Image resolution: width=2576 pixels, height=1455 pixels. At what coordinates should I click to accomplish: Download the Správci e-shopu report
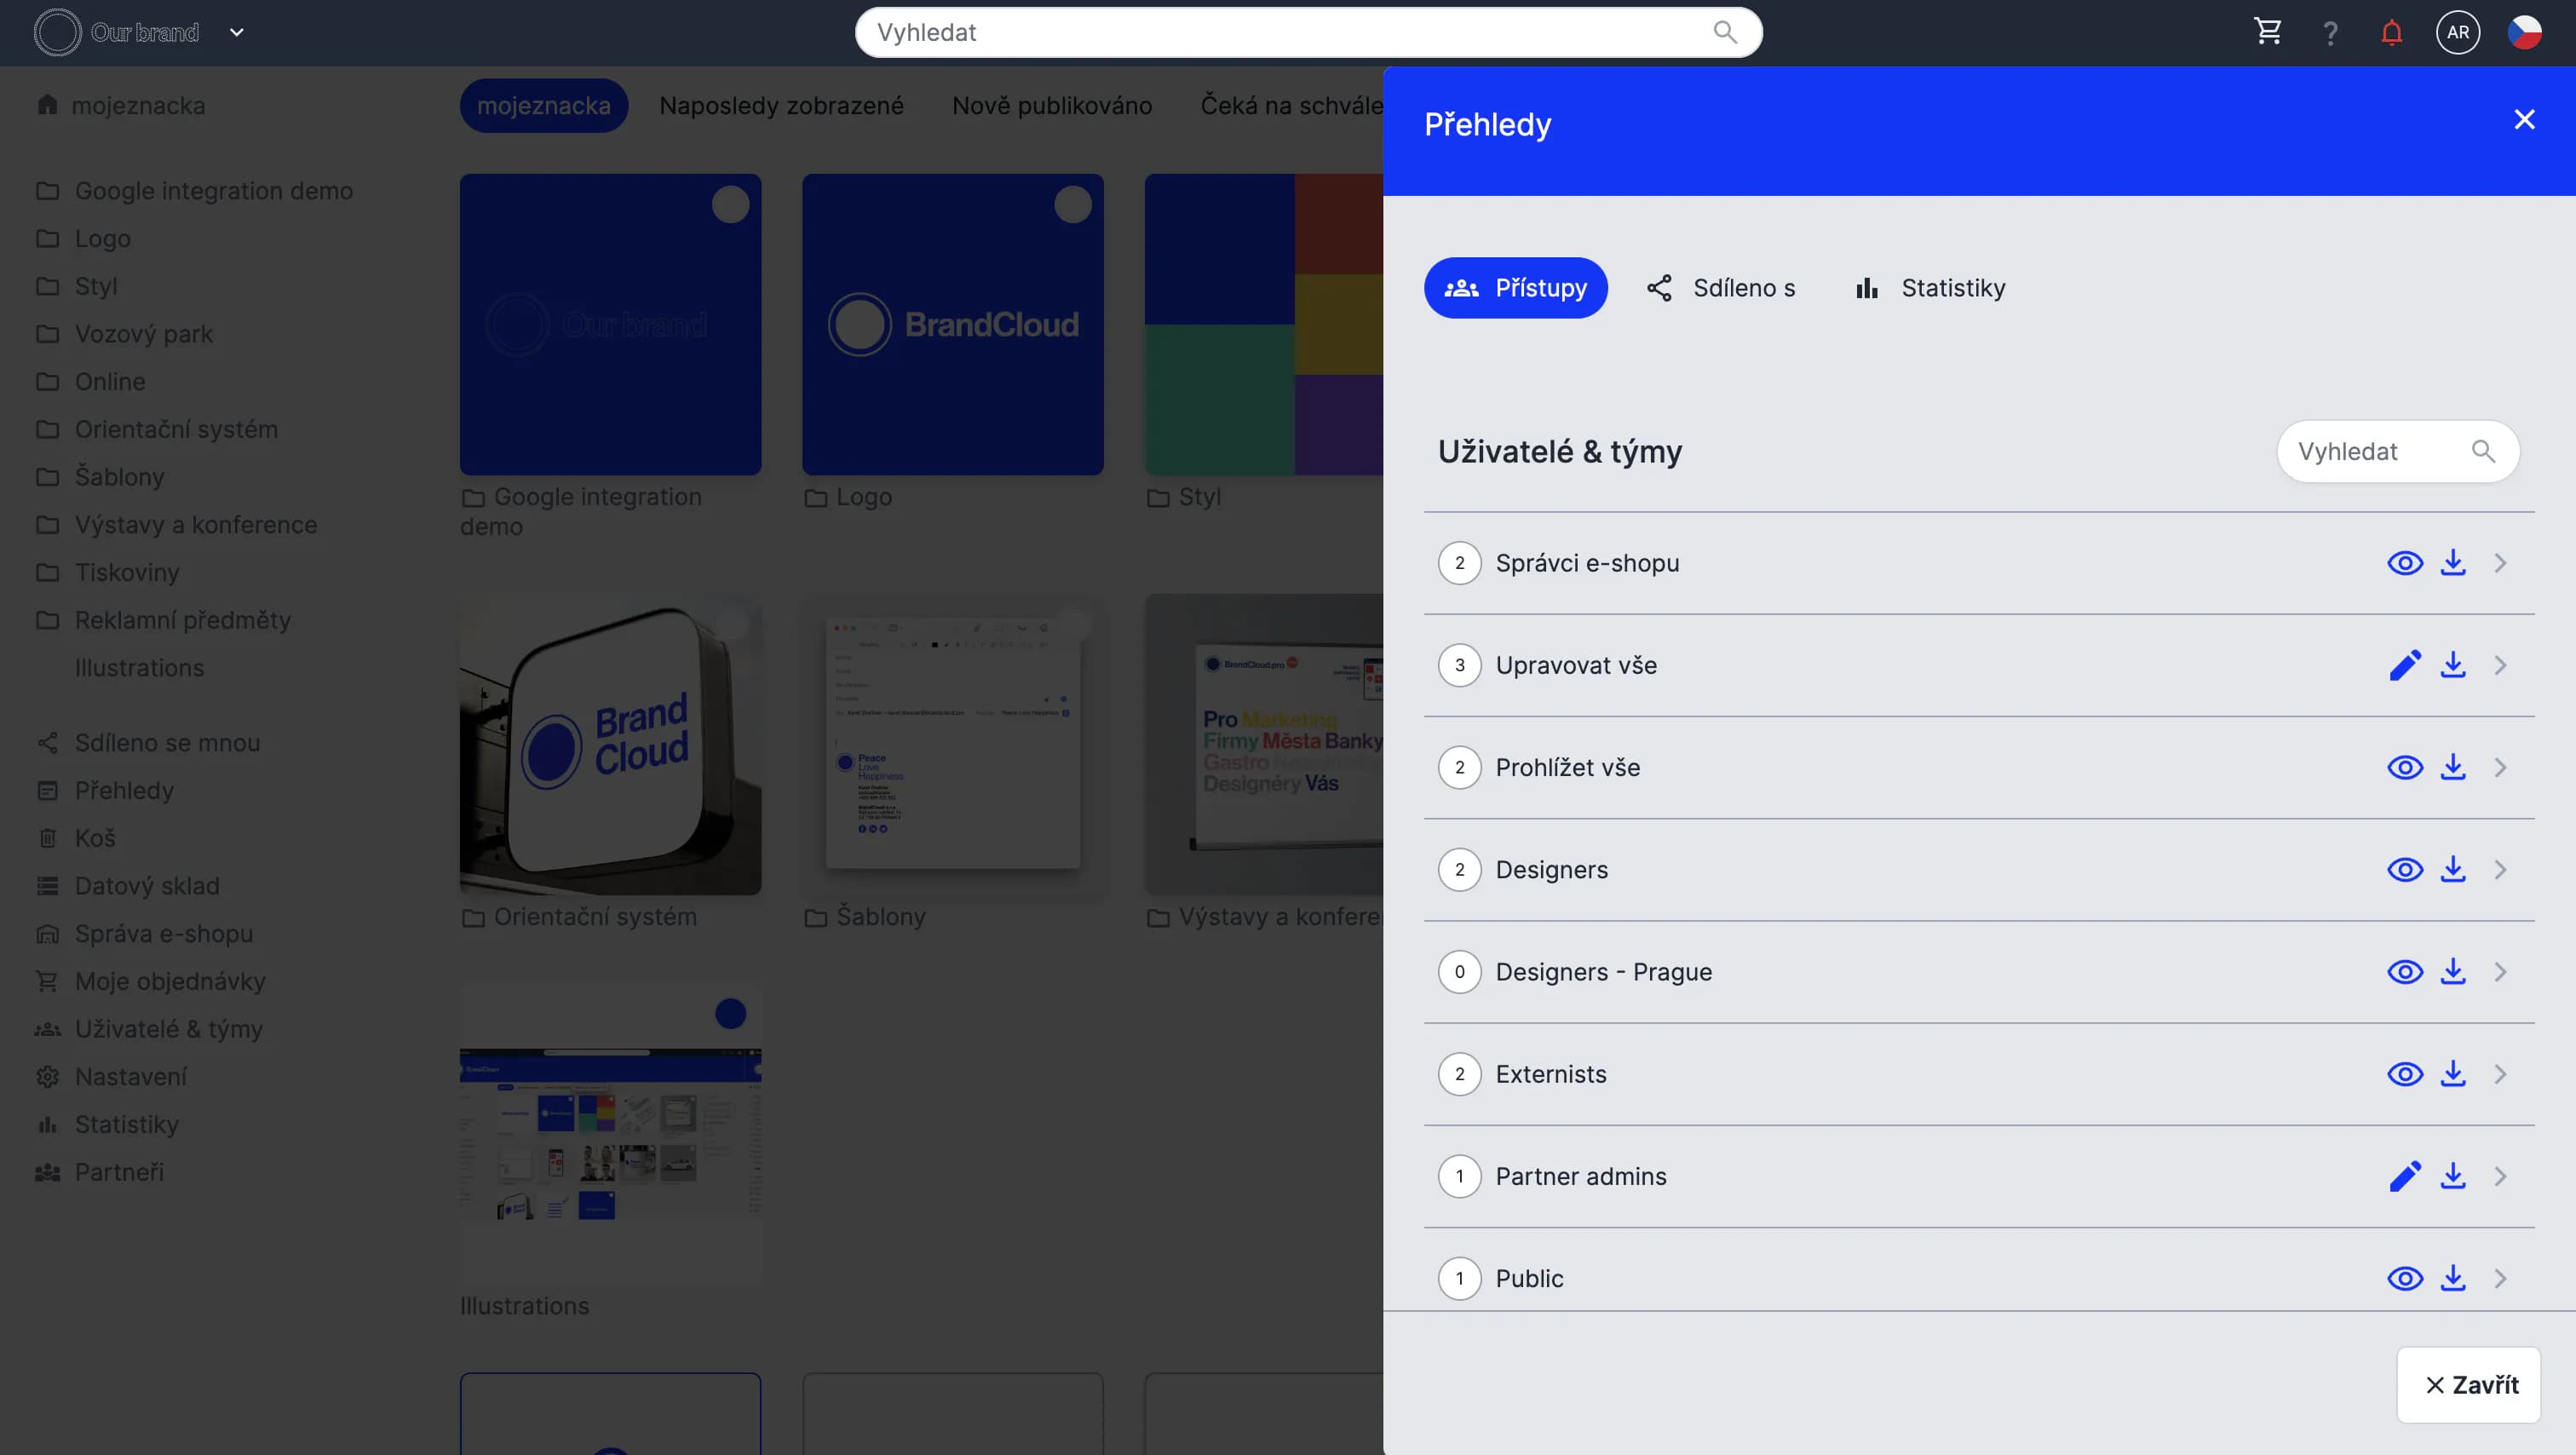click(2452, 563)
